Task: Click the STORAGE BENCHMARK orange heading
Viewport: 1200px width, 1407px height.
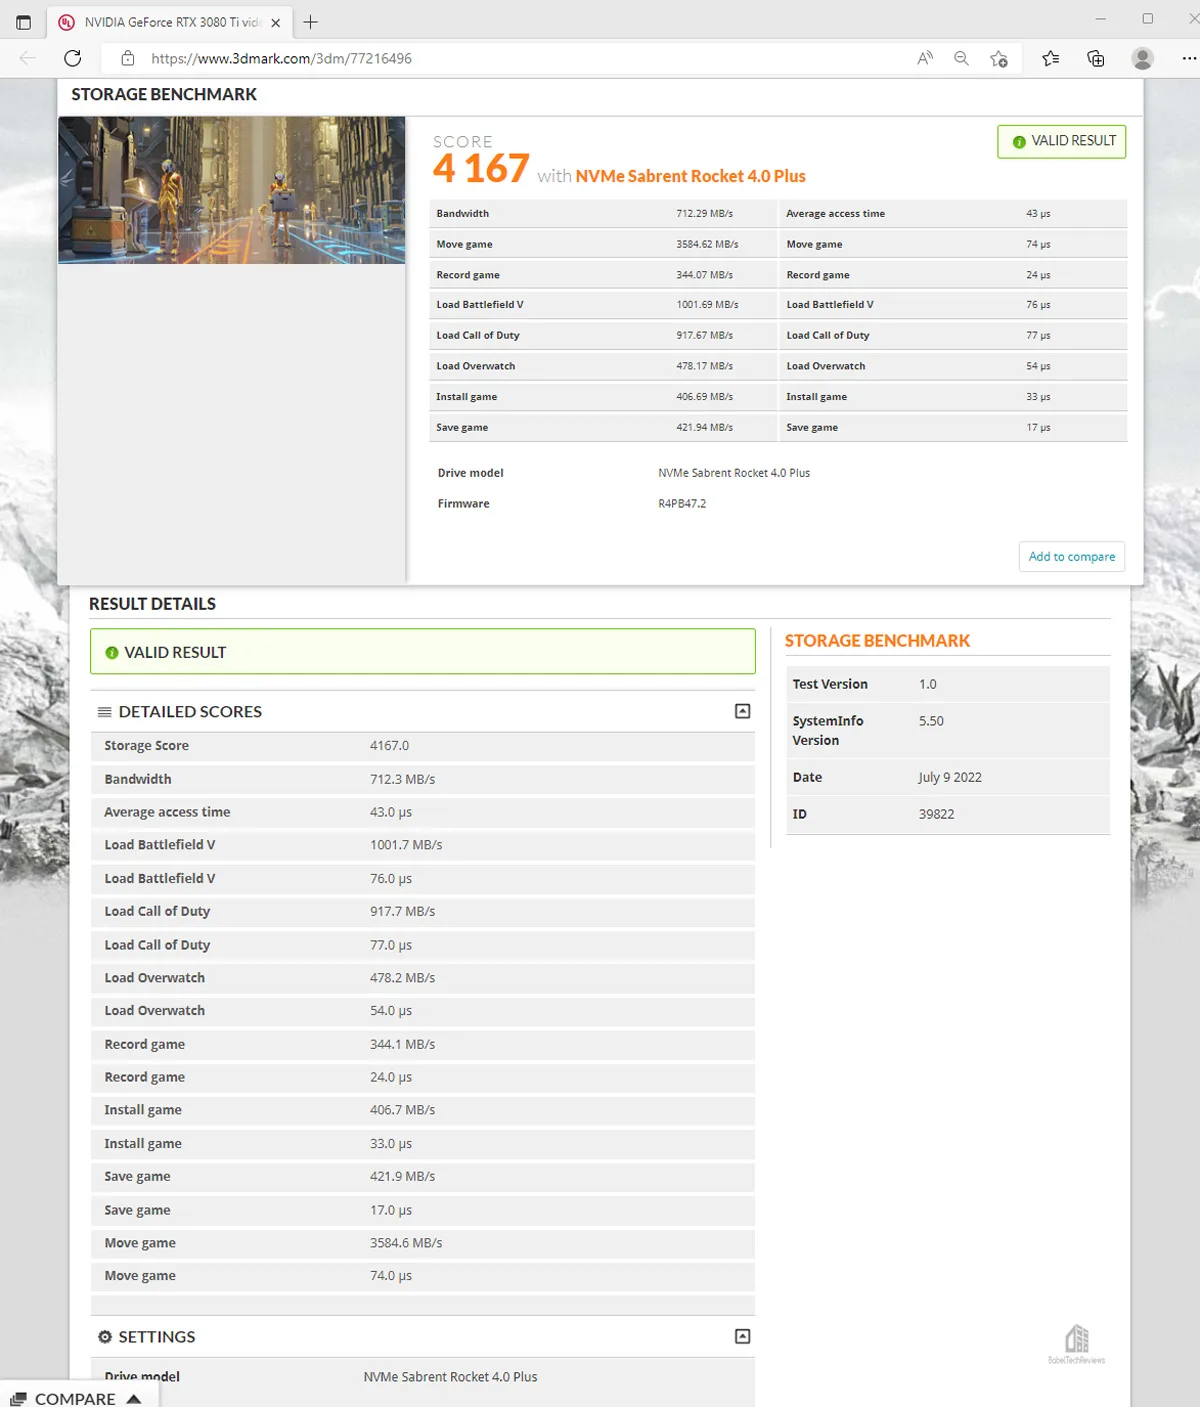Action: pos(877,641)
